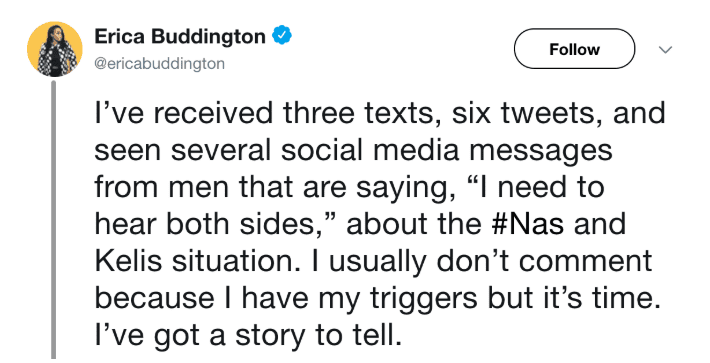The width and height of the screenshot is (710, 363).
Task: Expand the tweet options chevron menu
Action: point(665,49)
